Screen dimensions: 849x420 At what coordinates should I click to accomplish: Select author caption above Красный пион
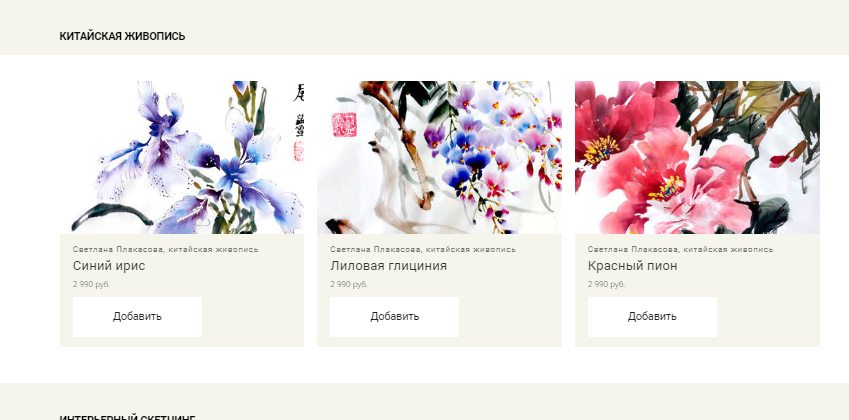point(681,250)
